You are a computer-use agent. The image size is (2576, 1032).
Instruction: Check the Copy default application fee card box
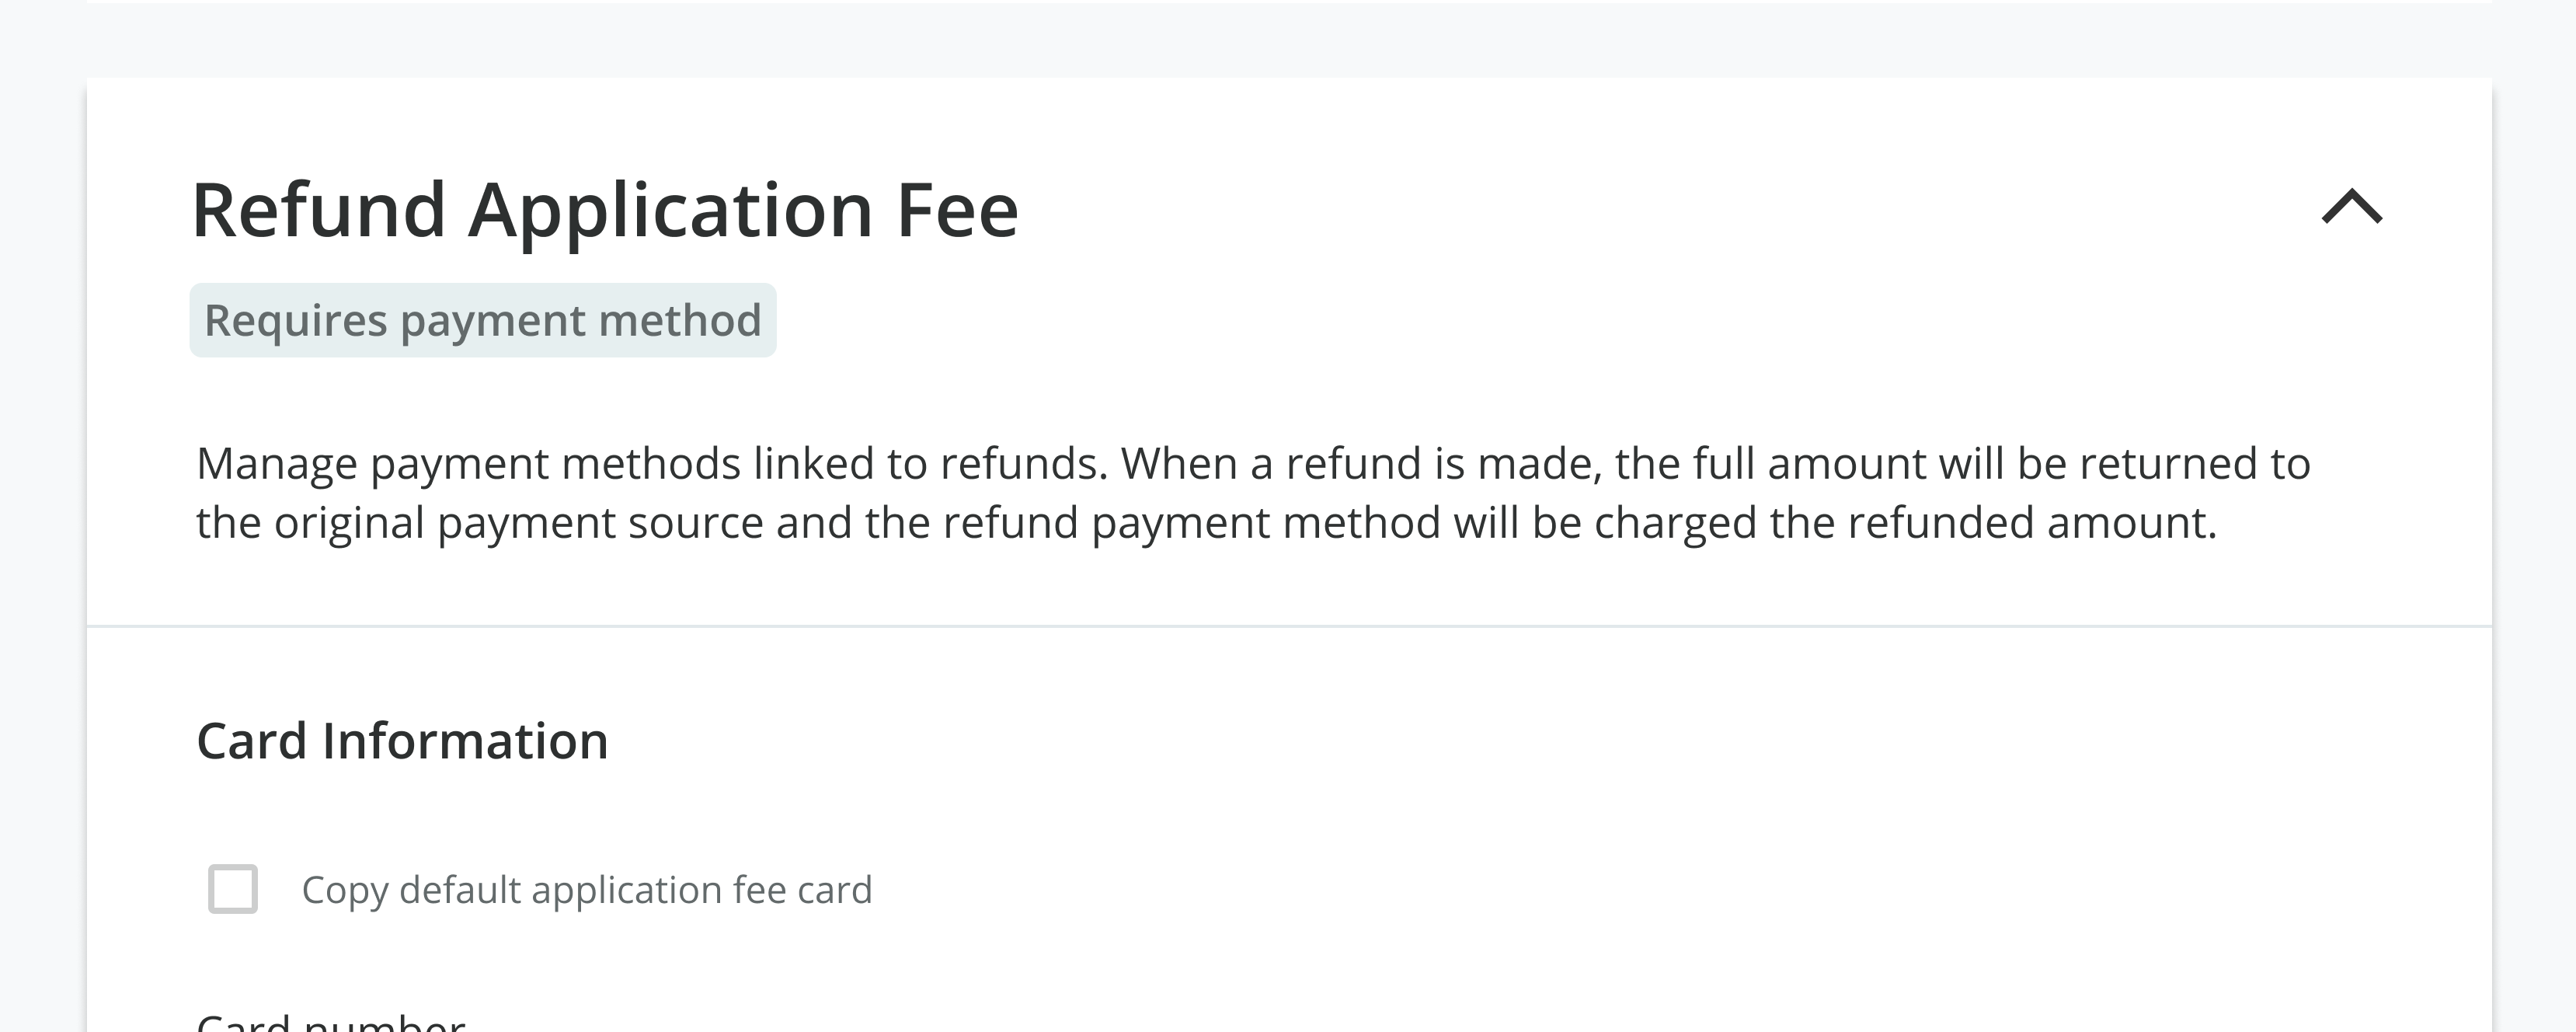tap(233, 888)
